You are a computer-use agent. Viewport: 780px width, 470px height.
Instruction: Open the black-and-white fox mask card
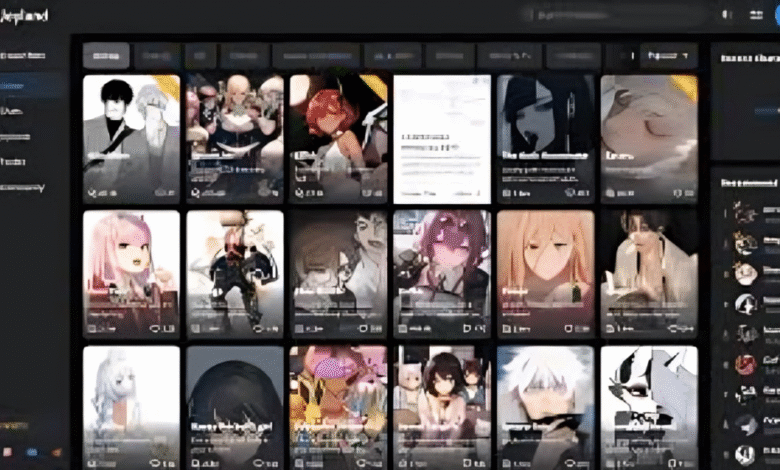649,408
